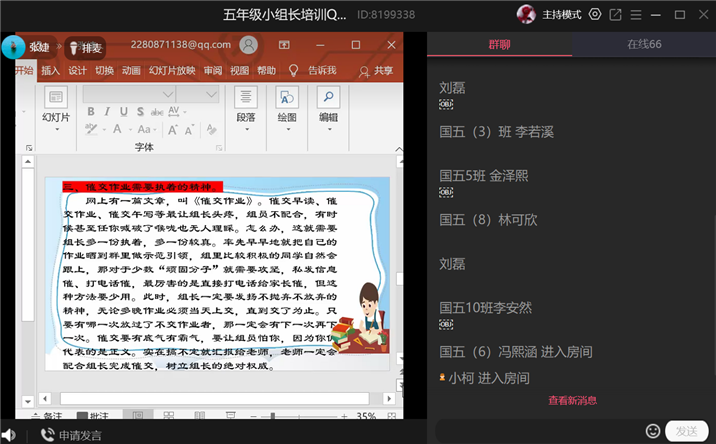Click 申请发言 button
The width and height of the screenshot is (716, 444).
(71, 435)
